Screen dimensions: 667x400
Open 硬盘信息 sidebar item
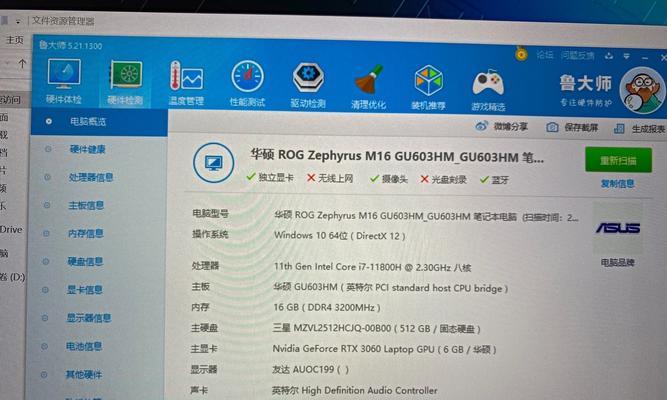85,262
